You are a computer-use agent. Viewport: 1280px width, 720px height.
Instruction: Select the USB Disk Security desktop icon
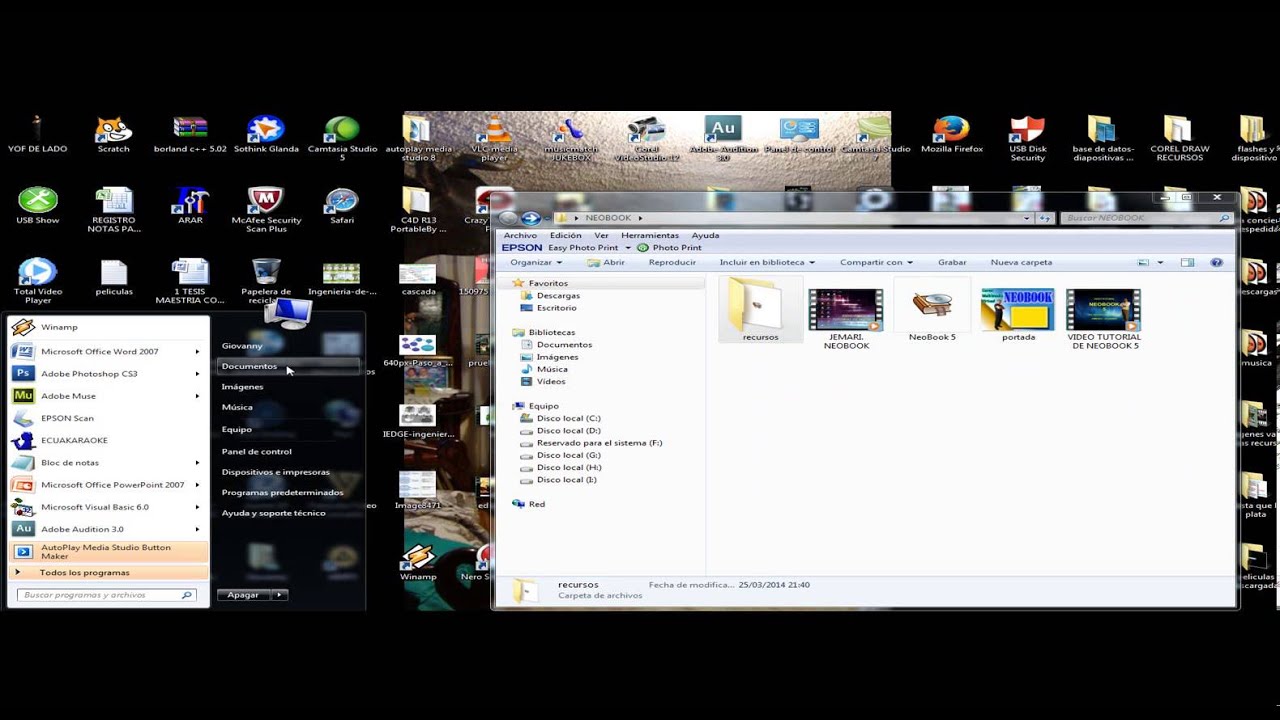[x=1027, y=139]
